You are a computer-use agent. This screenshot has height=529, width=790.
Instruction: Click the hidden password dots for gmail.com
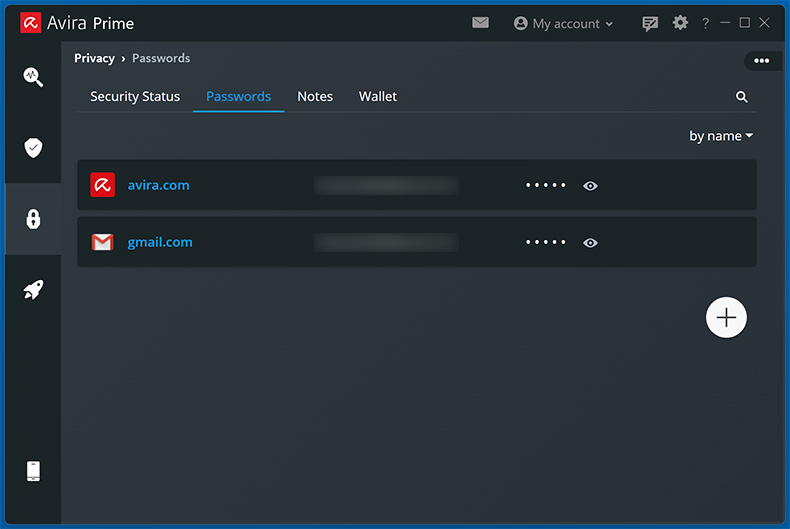(x=546, y=242)
